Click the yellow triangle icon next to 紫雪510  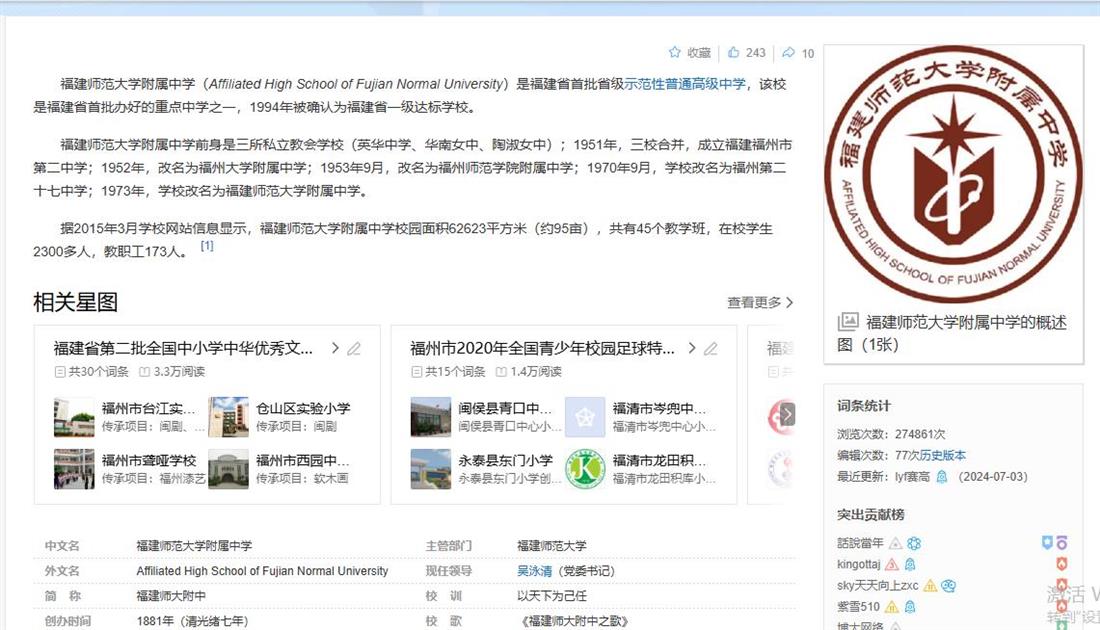892,607
